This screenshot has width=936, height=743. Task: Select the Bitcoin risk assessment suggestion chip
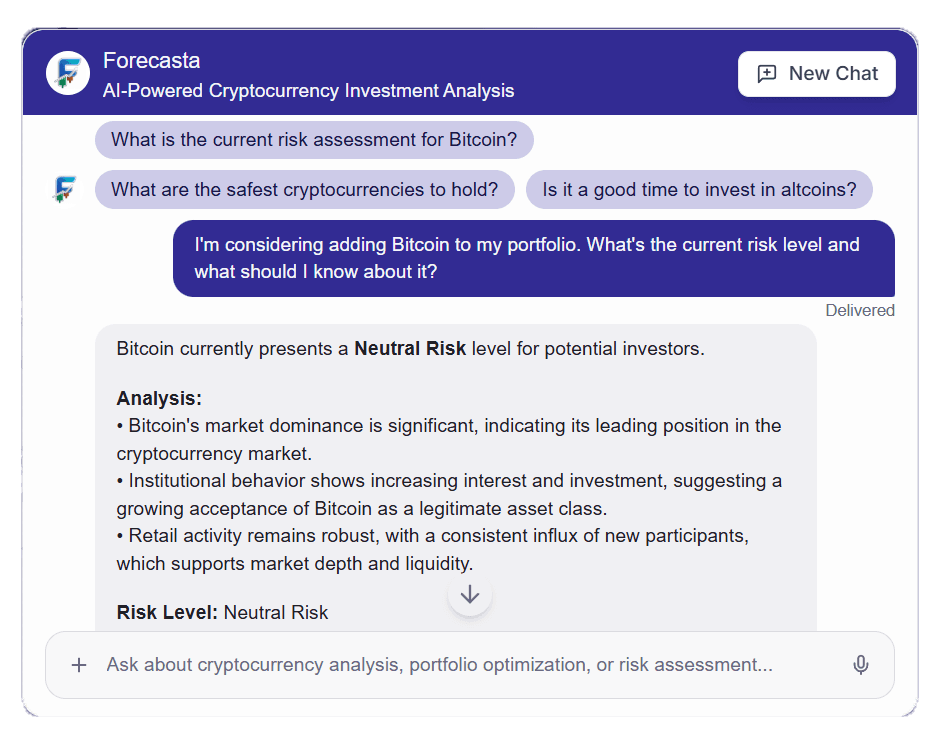coord(314,140)
